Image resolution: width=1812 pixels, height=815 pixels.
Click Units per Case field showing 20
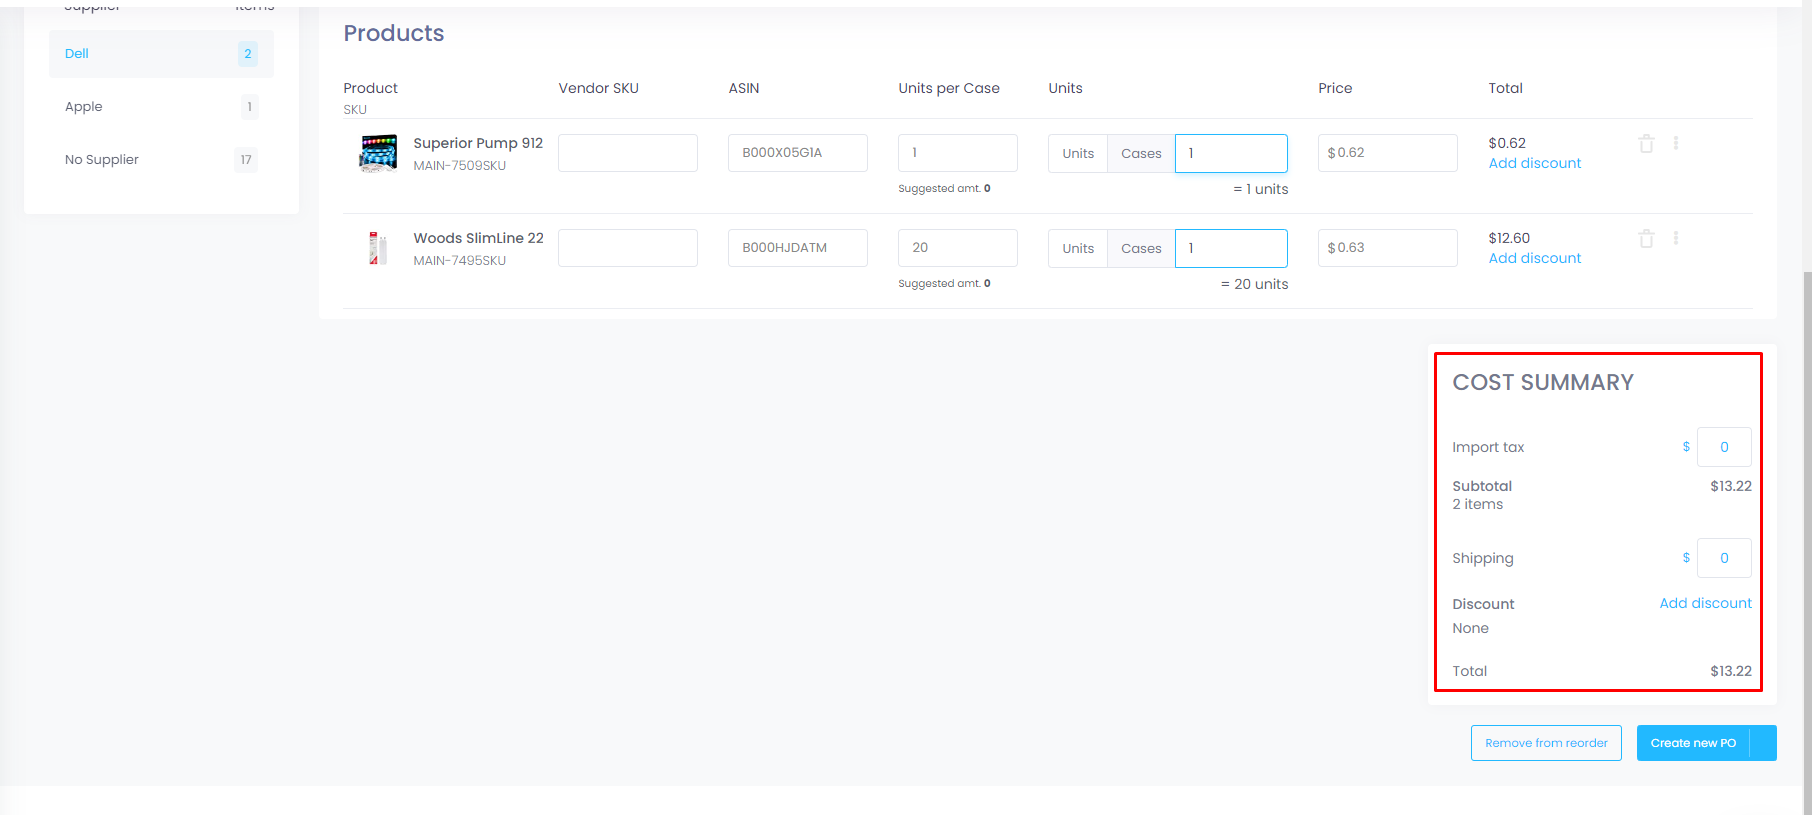coord(958,248)
